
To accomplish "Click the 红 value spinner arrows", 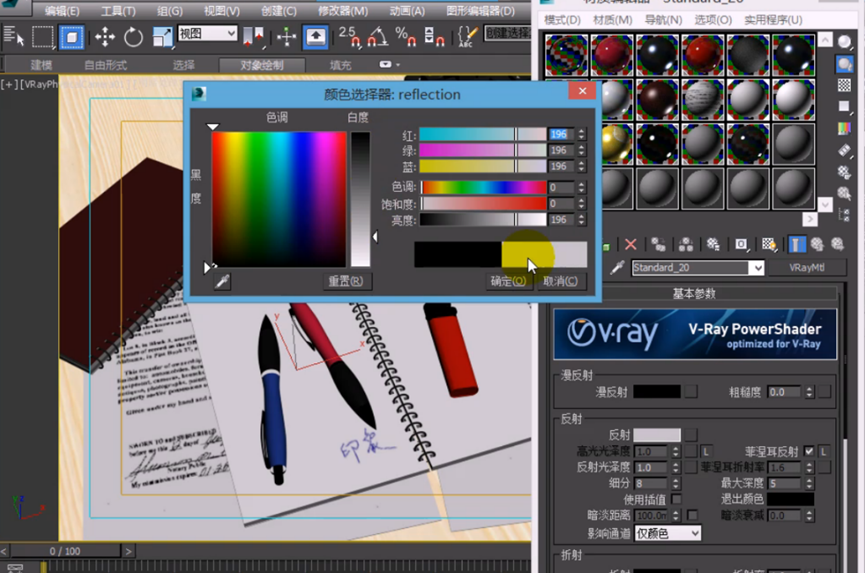I will tap(581, 134).
